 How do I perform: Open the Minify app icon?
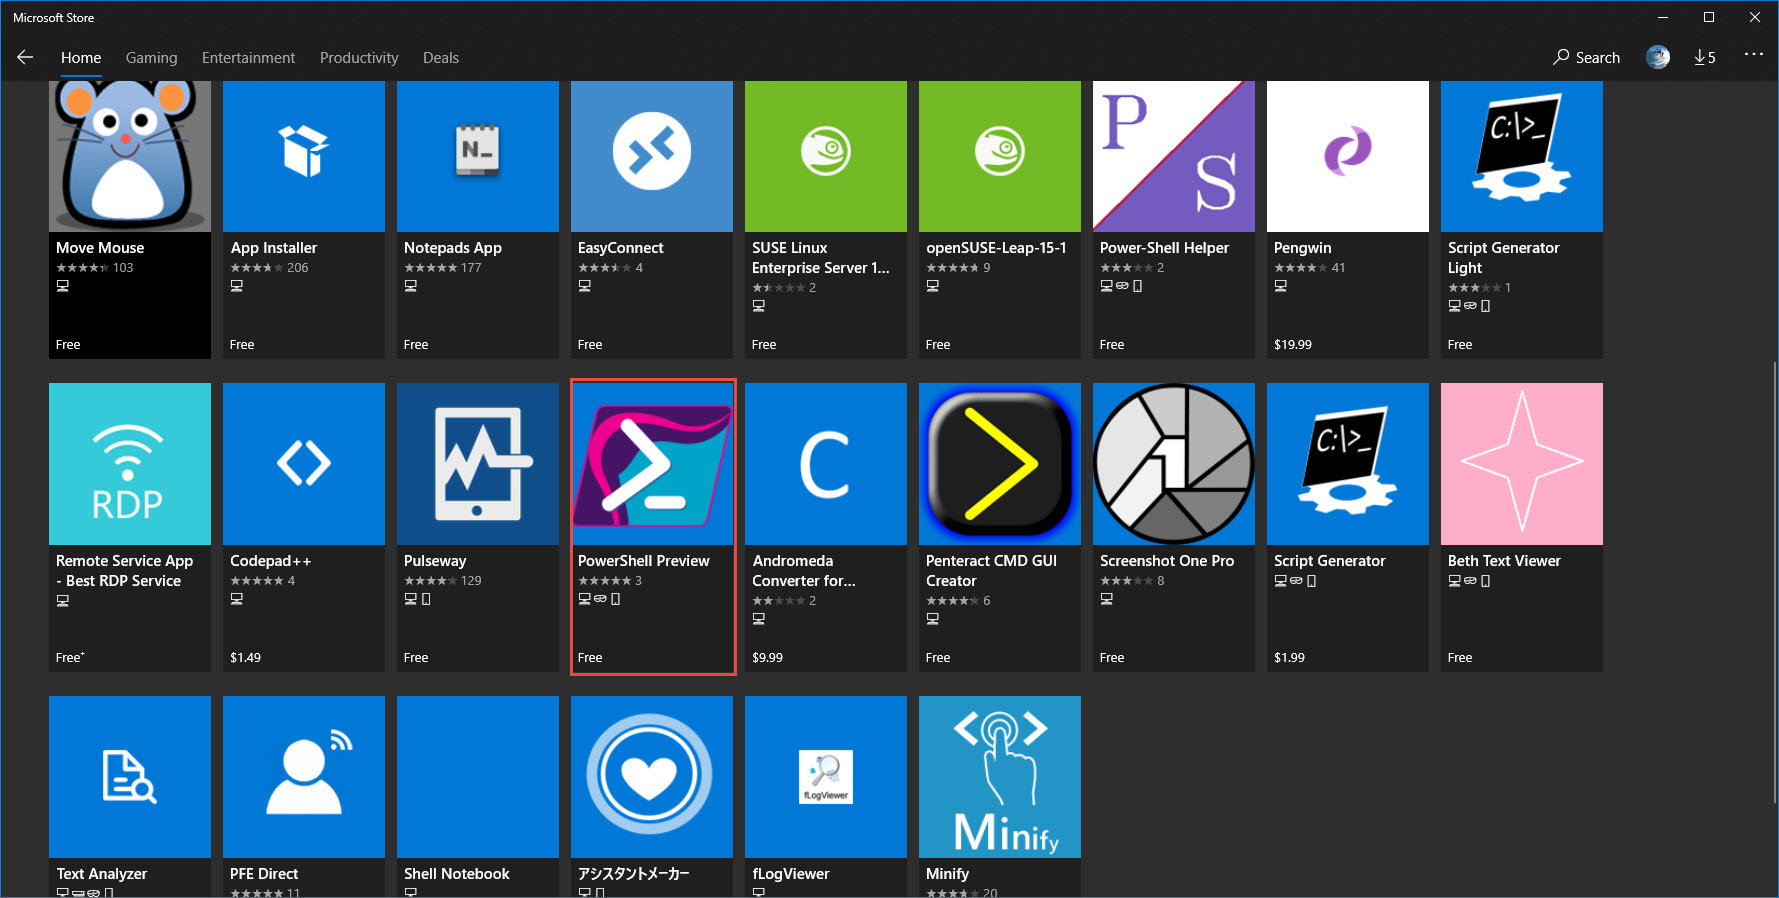tap(1000, 777)
